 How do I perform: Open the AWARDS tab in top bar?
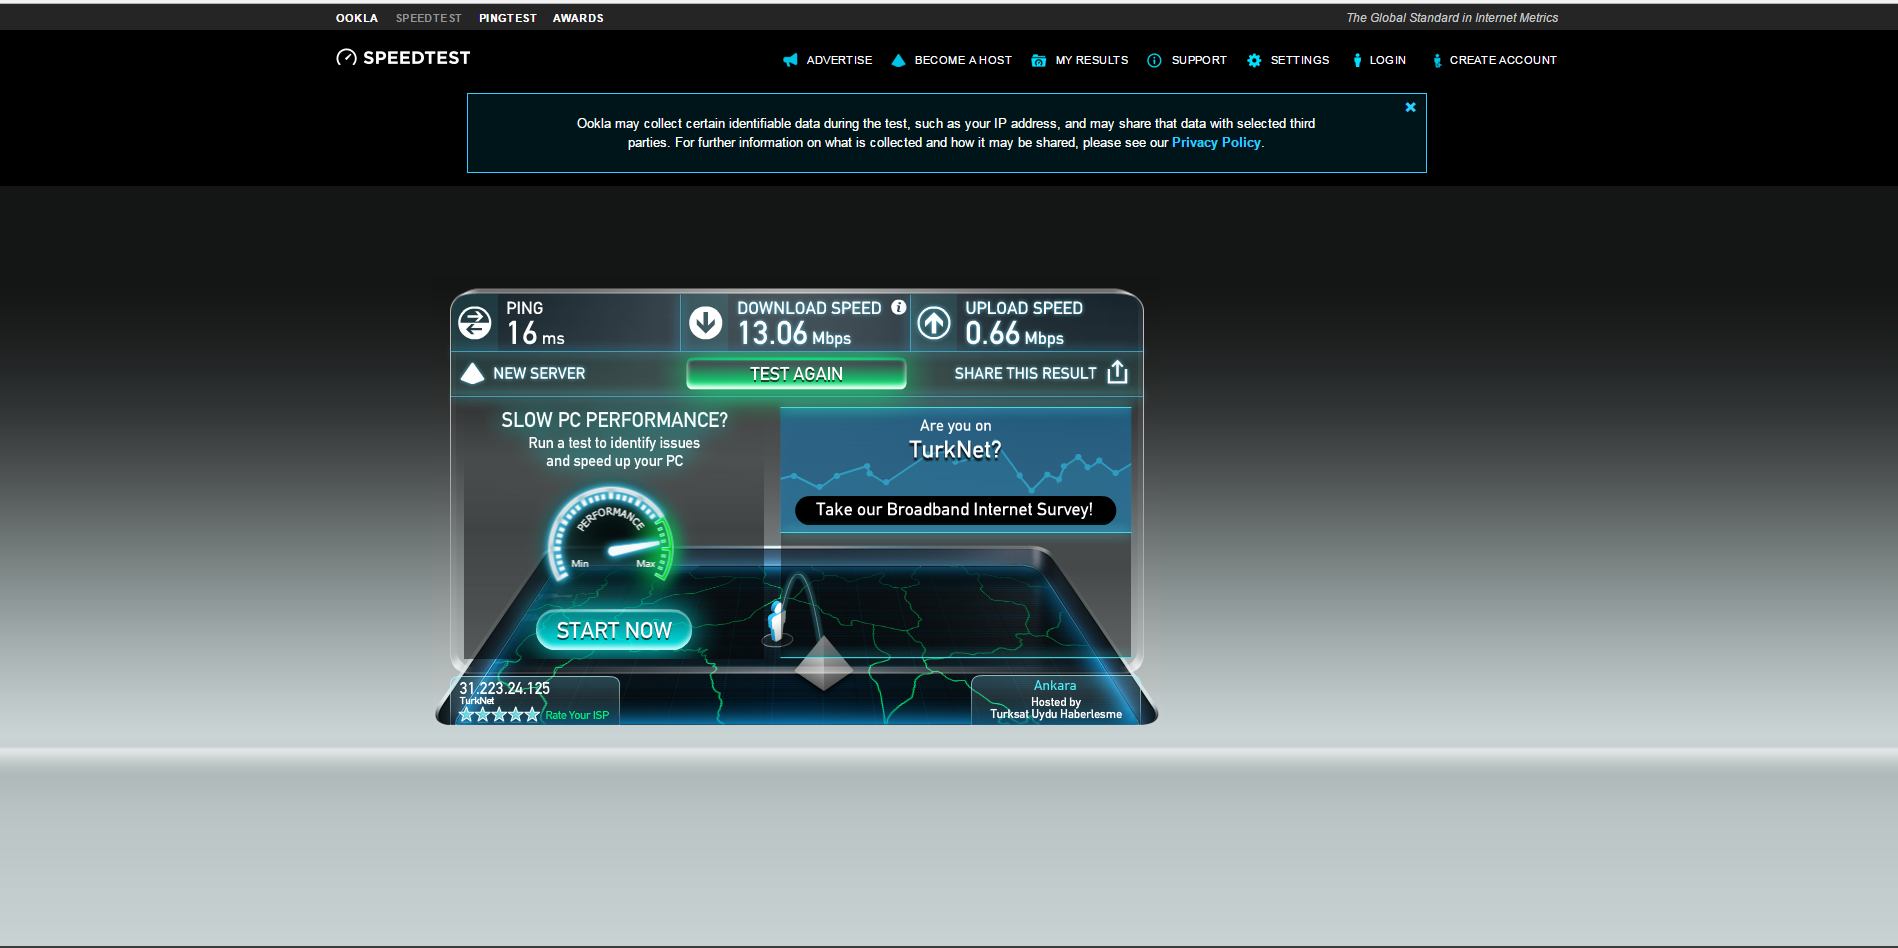click(x=578, y=18)
